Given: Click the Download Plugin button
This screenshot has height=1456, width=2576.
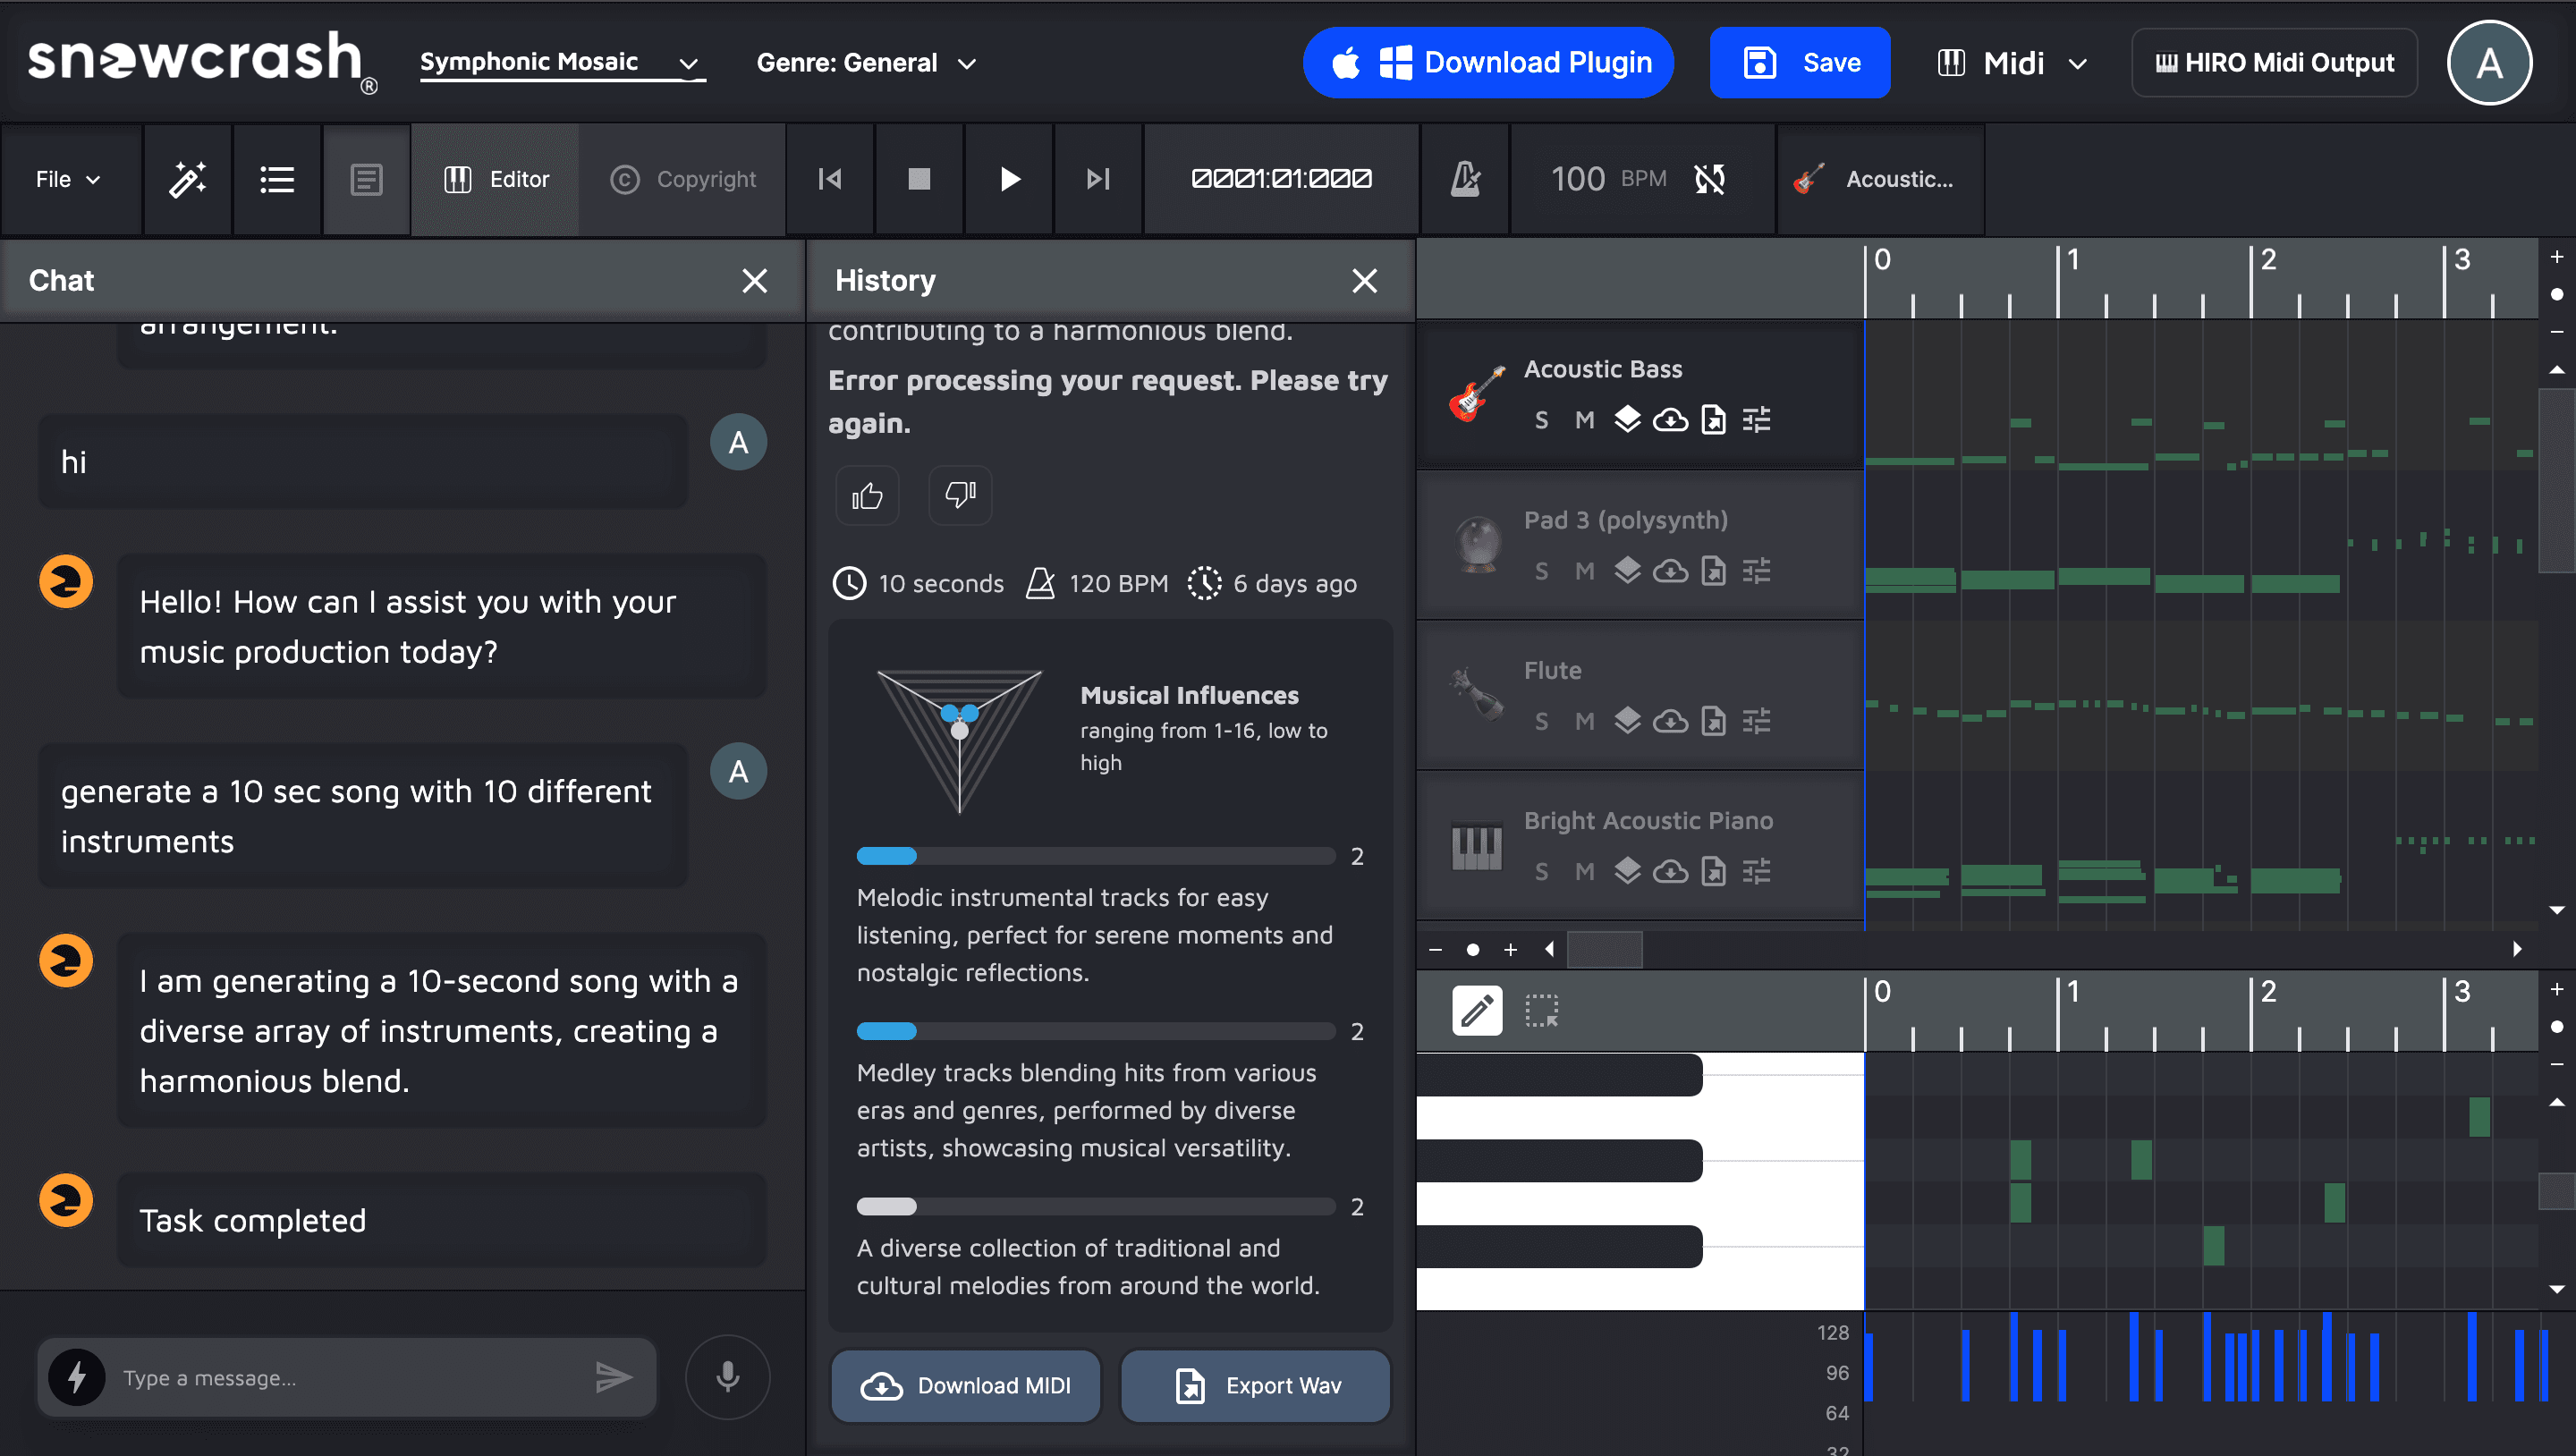Looking at the screenshot, I should 1488,63.
